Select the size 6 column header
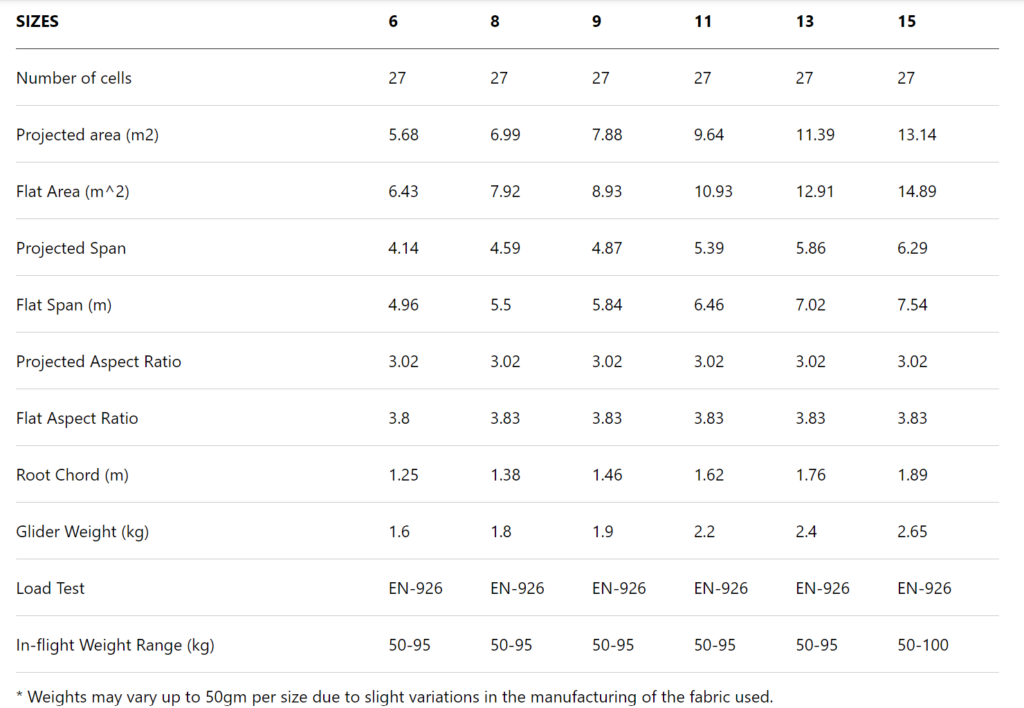Viewport: 1024px width, 708px height. 392,22
